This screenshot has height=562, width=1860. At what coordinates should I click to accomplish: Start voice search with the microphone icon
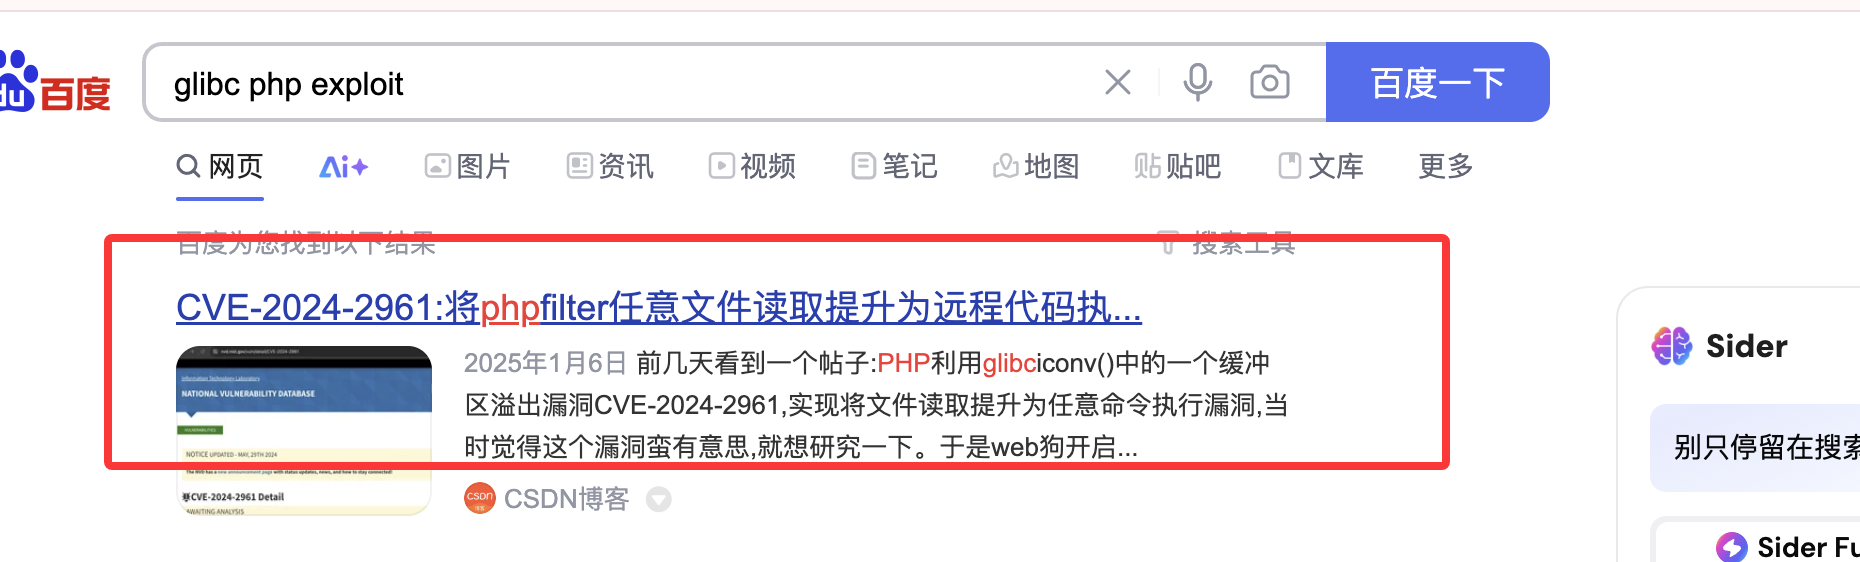[1197, 82]
